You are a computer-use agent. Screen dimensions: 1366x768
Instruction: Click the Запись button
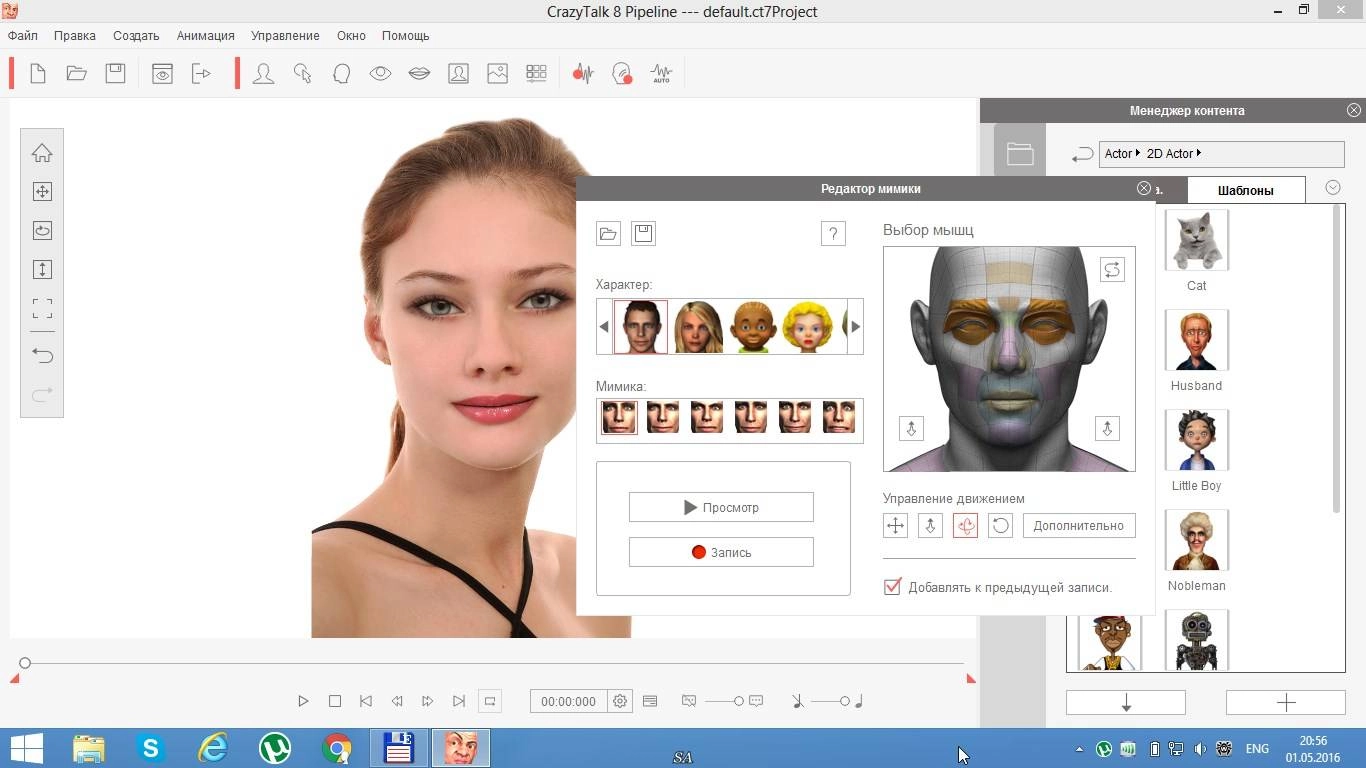click(721, 552)
